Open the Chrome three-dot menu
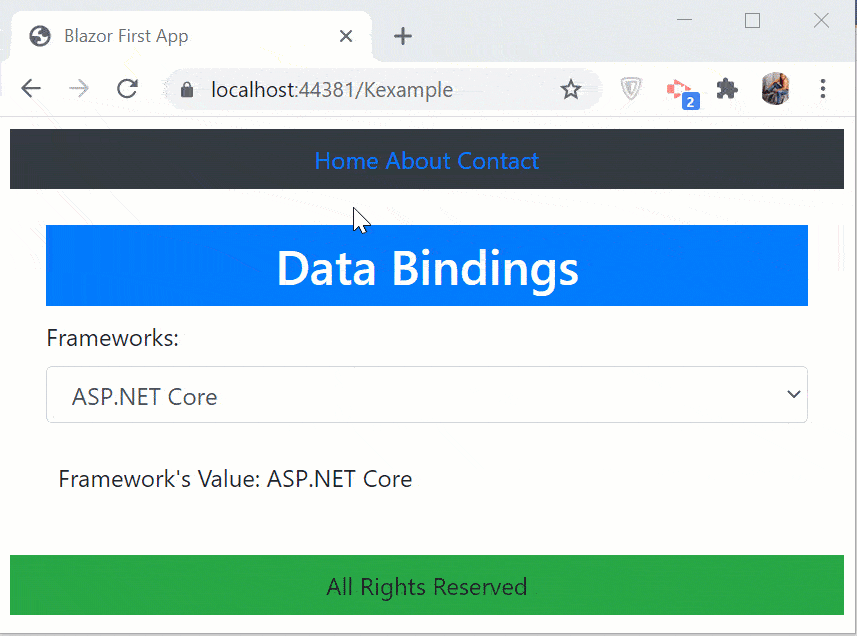The width and height of the screenshot is (857, 636). [823, 89]
